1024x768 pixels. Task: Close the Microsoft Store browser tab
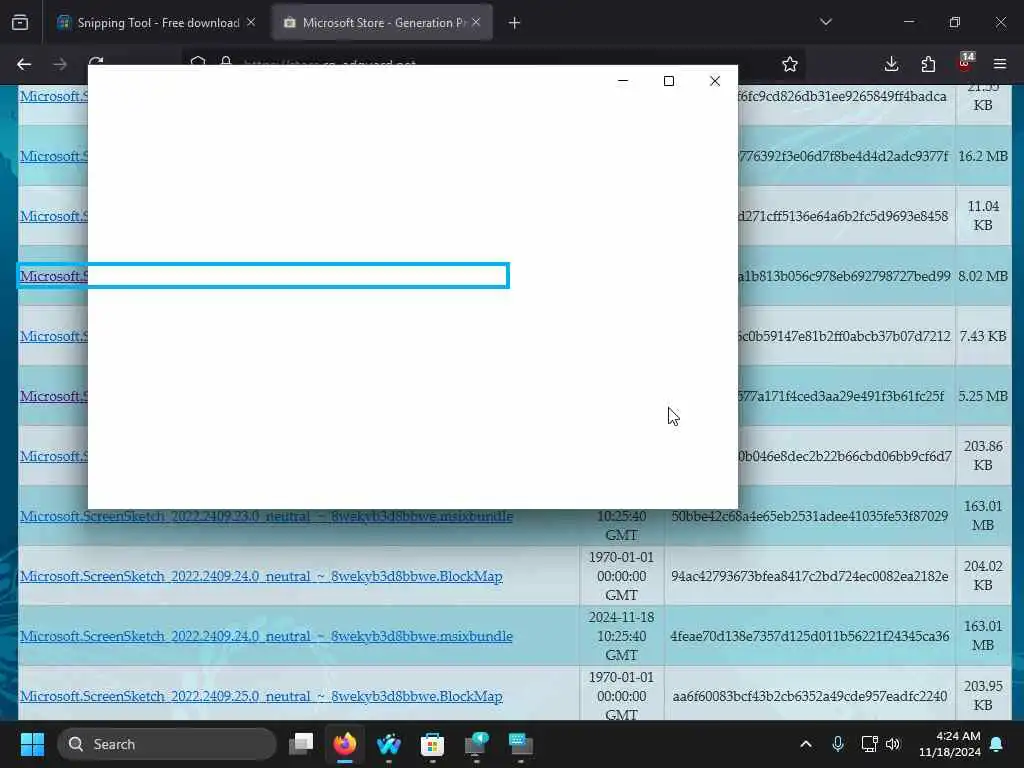(476, 23)
